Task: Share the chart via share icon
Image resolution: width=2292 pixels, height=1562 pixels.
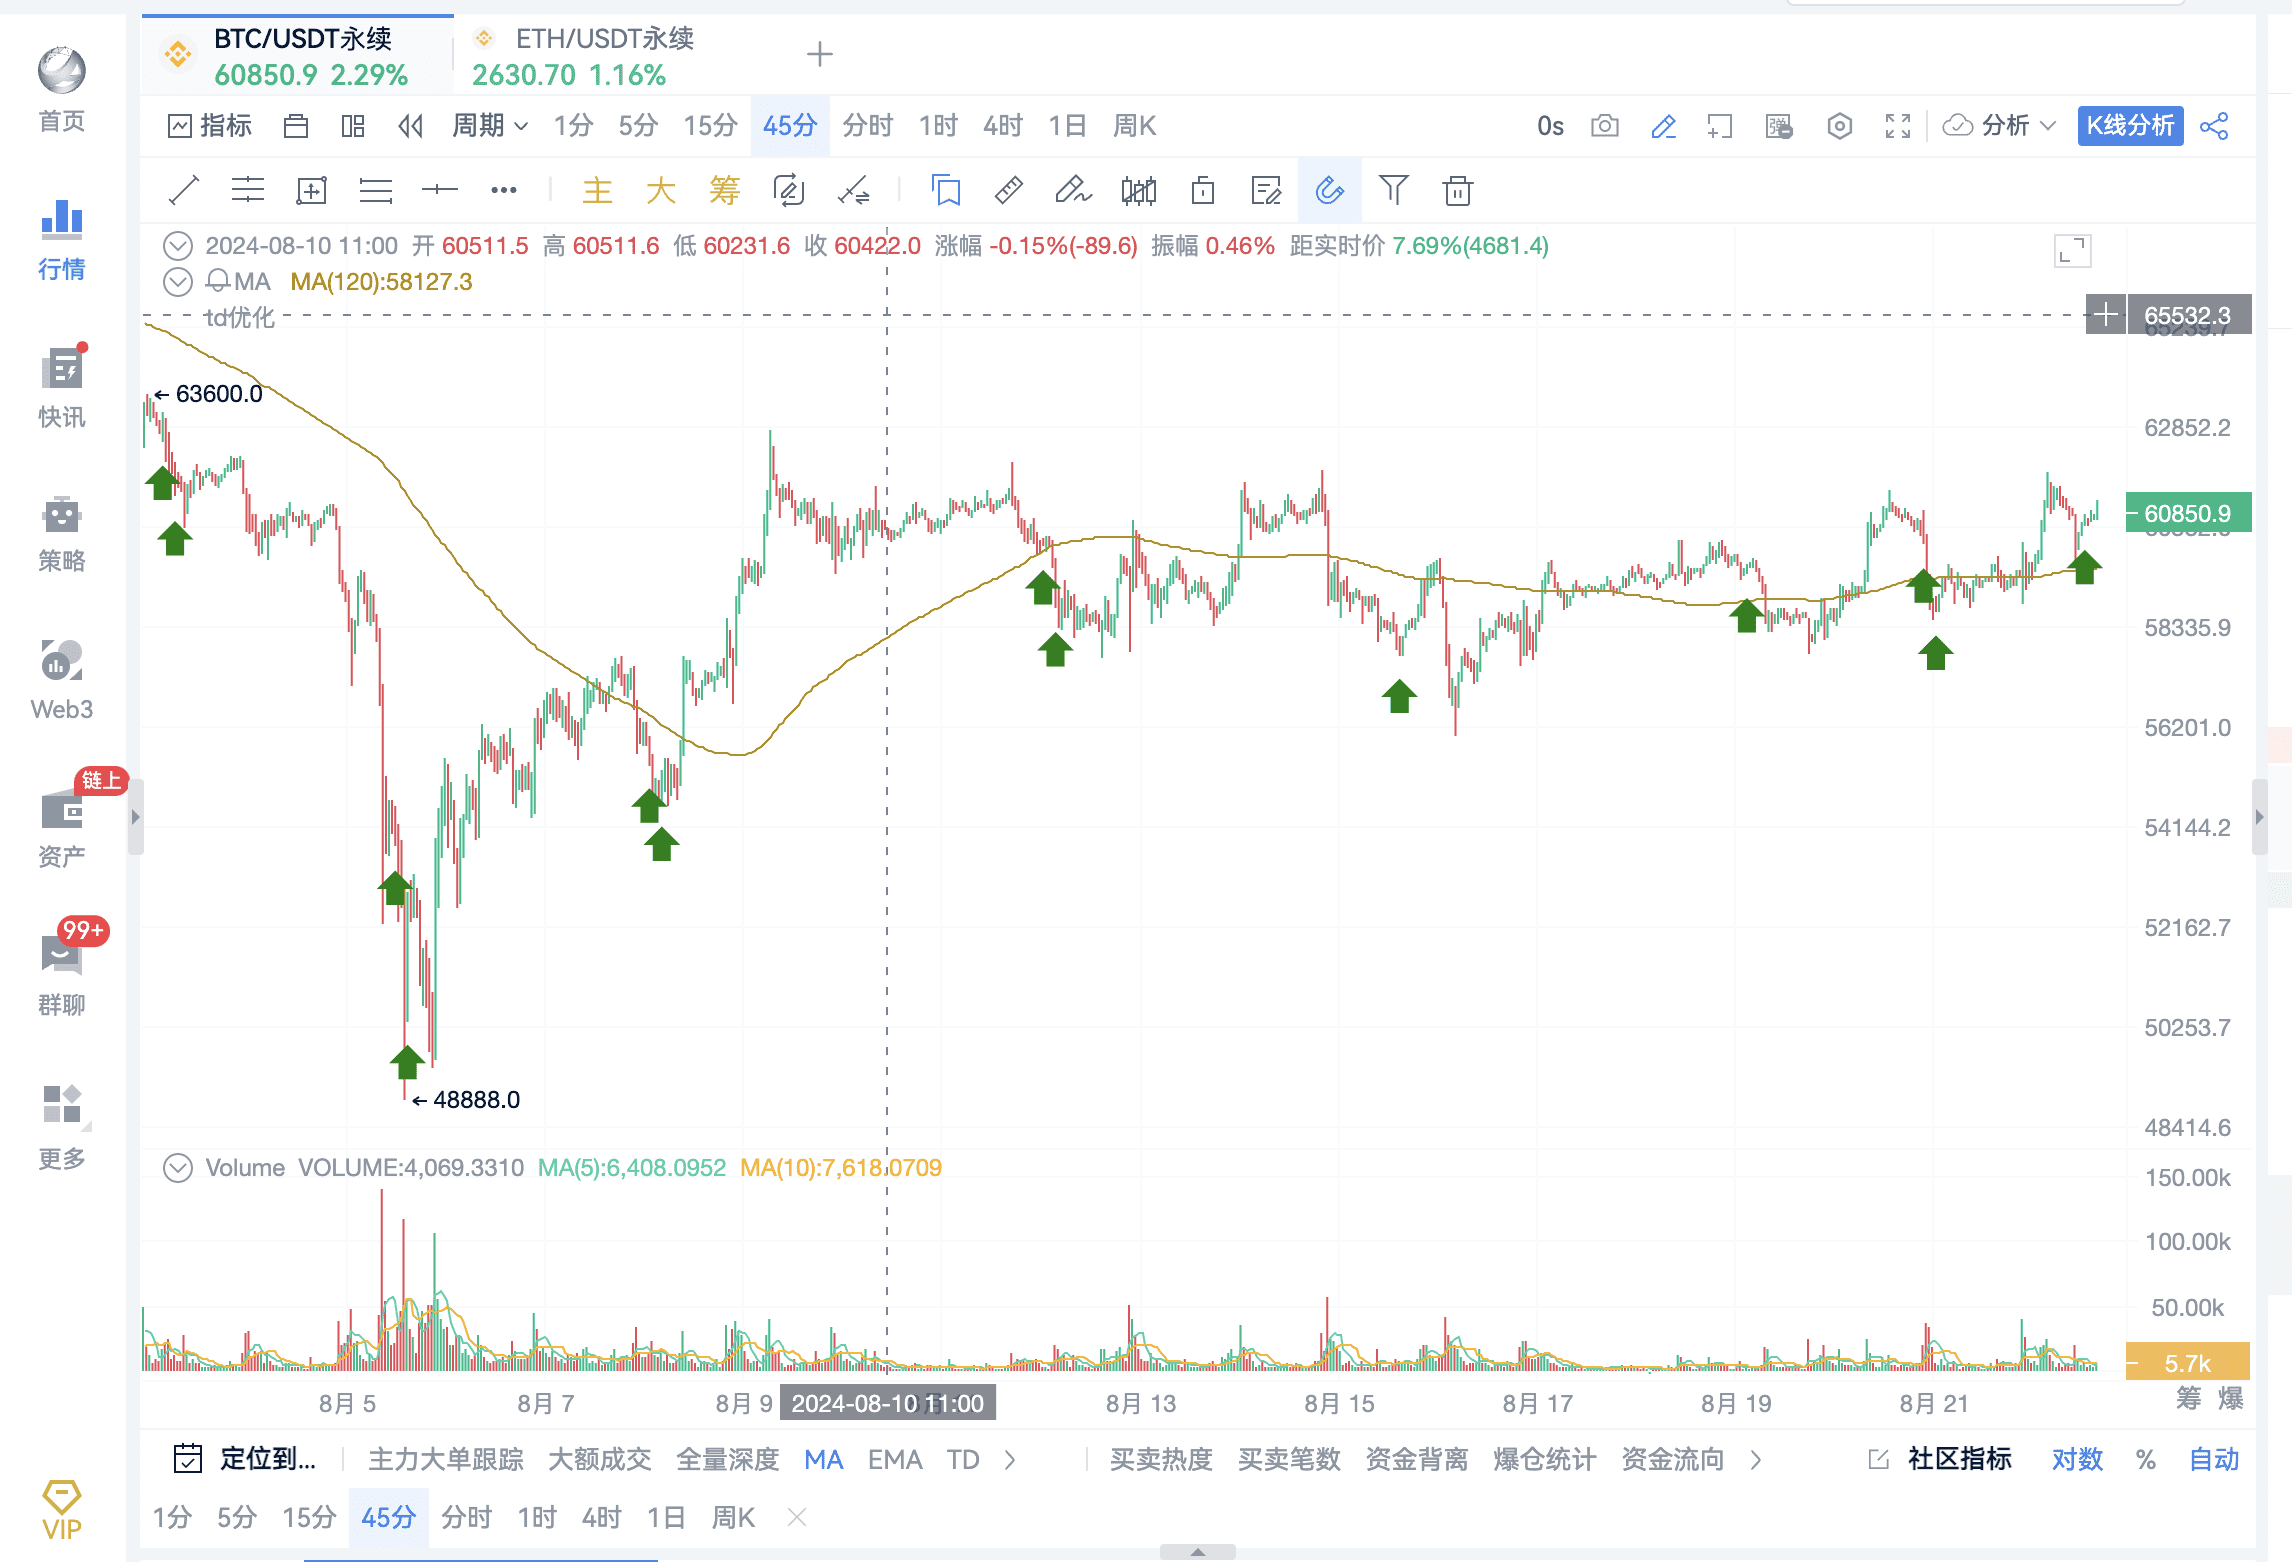Action: [2214, 126]
